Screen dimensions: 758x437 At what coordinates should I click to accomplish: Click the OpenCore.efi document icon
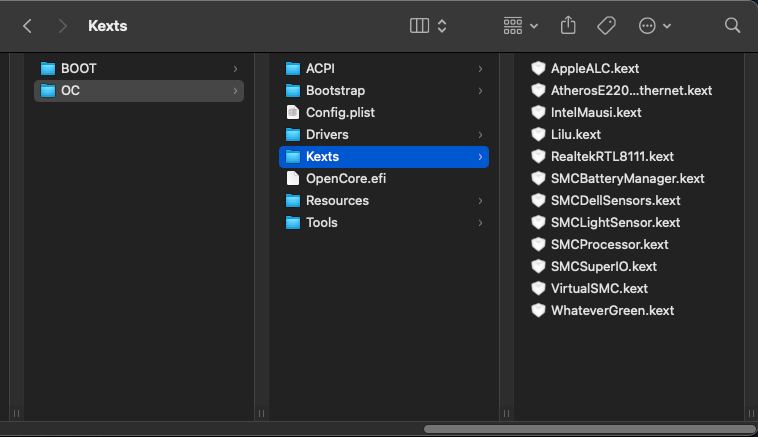(x=292, y=178)
